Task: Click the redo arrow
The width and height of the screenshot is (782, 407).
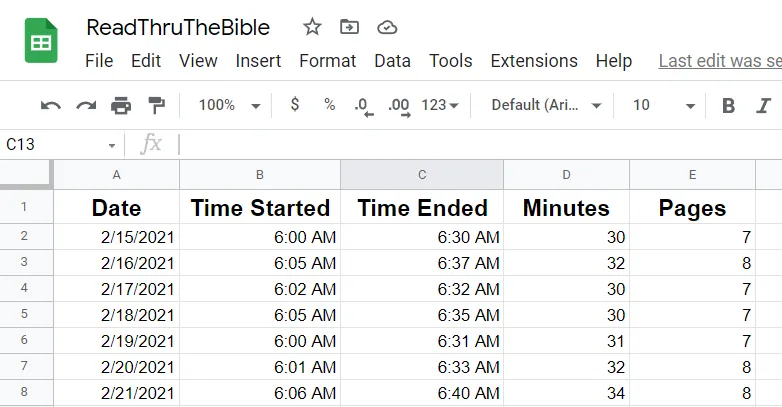Action: 86,105
